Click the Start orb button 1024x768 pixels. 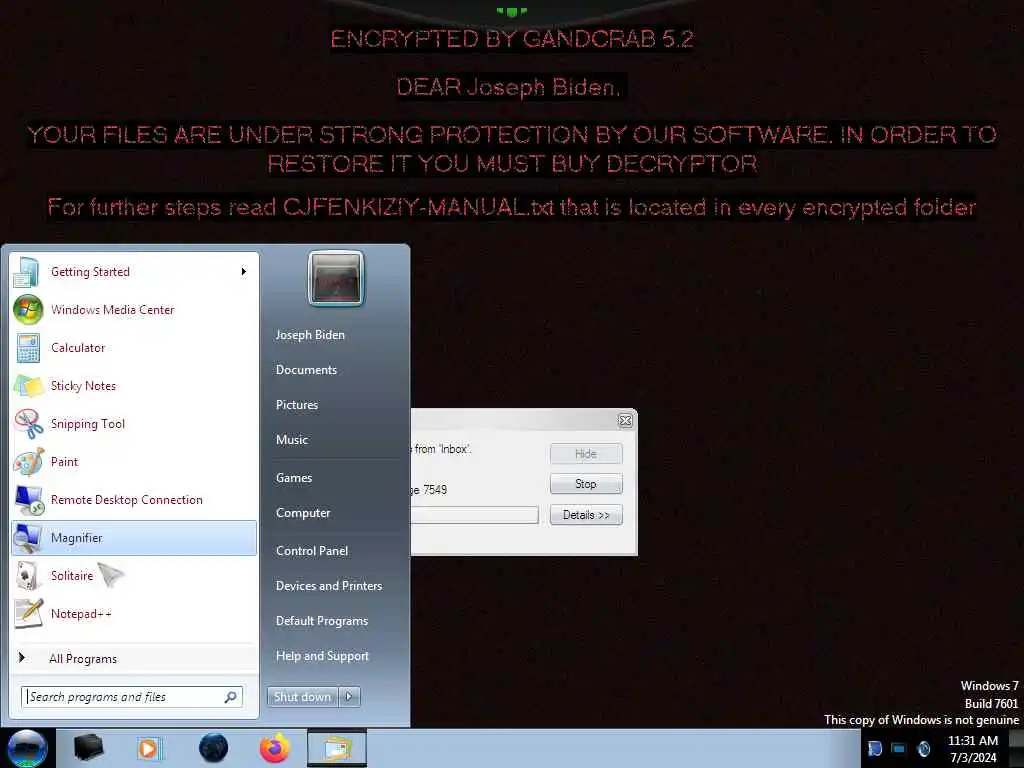(x=27, y=748)
